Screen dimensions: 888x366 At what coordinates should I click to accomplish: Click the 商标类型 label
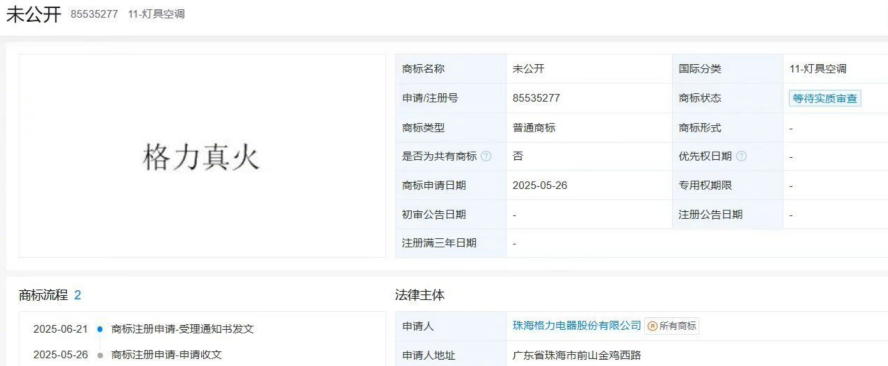(x=423, y=127)
